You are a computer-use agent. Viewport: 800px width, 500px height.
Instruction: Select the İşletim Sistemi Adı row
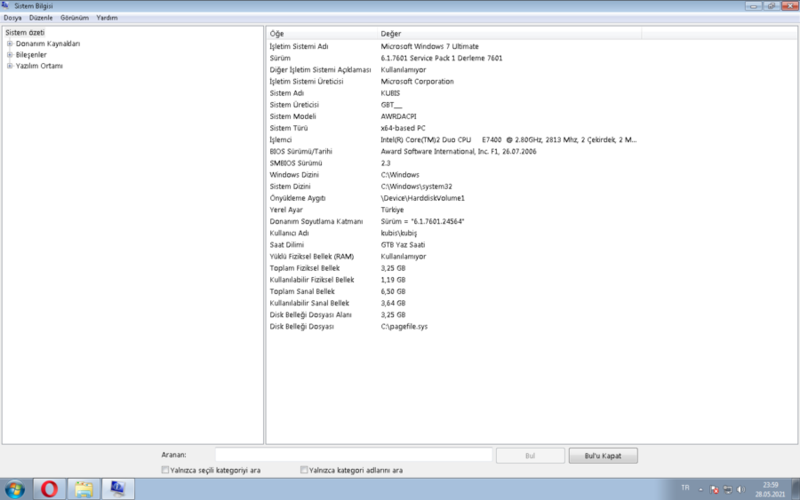(x=299, y=46)
